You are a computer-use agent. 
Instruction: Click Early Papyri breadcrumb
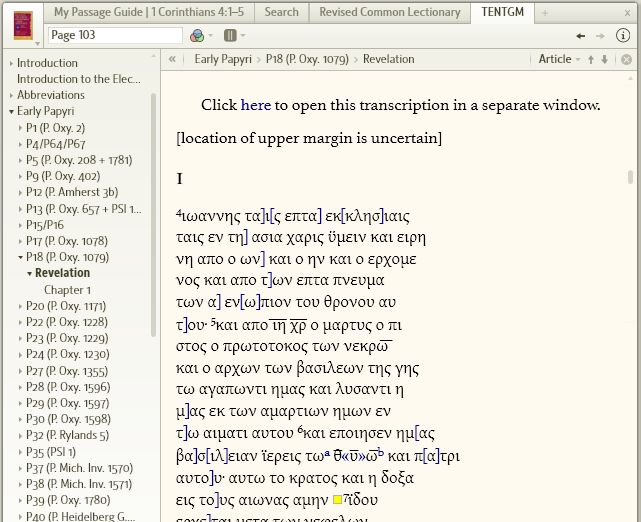point(223,59)
